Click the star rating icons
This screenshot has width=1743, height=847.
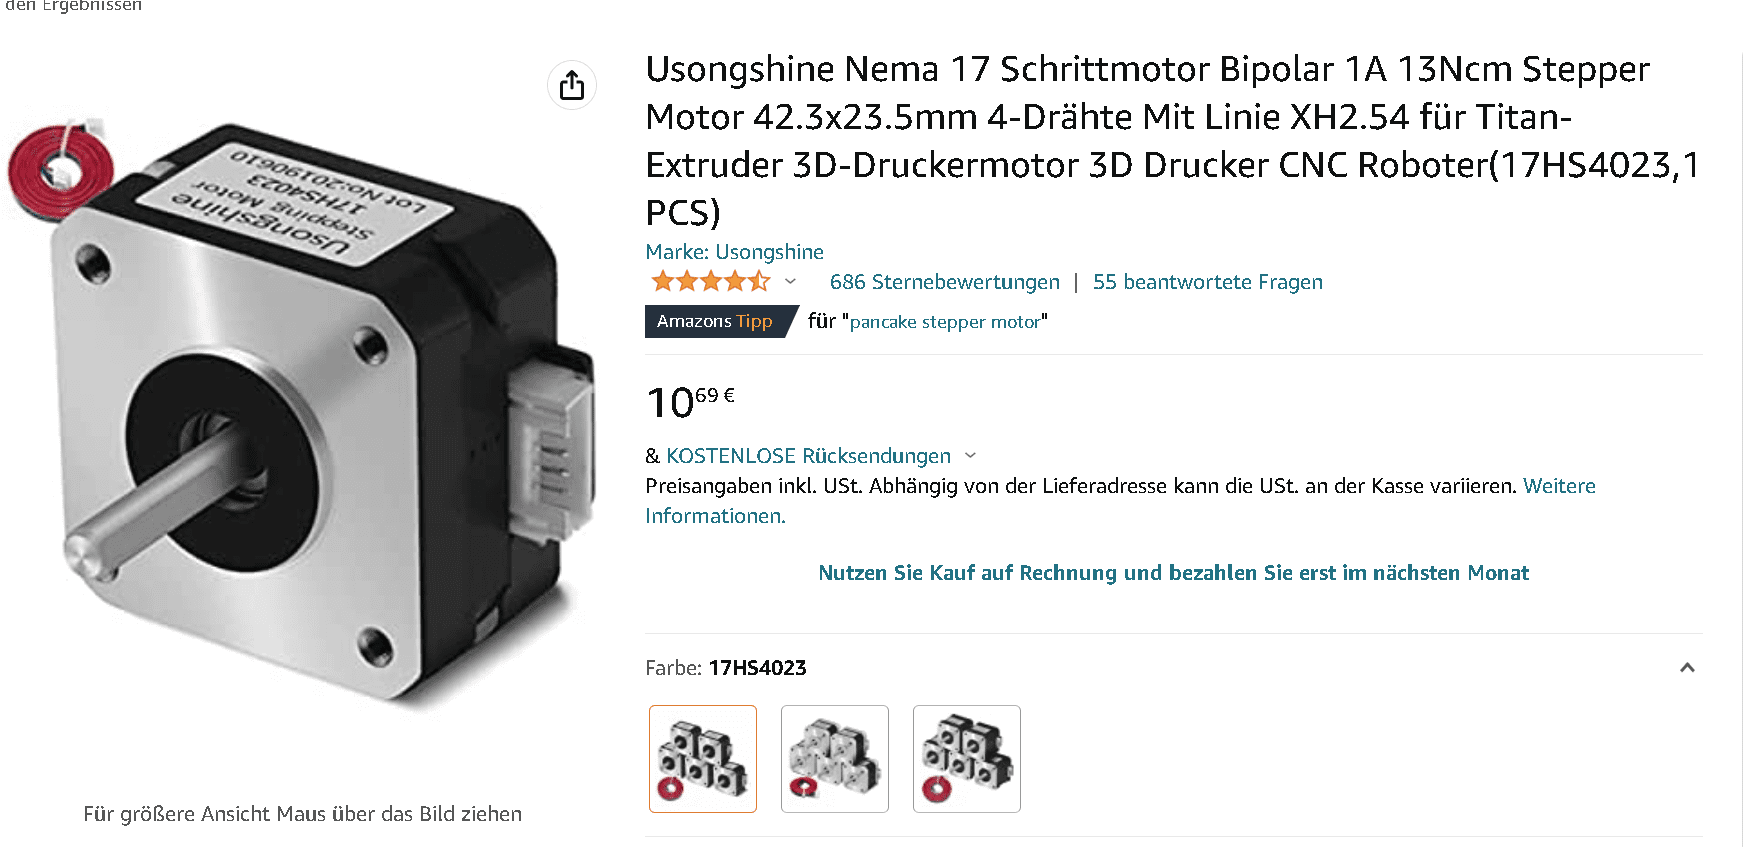[x=711, y=282]
